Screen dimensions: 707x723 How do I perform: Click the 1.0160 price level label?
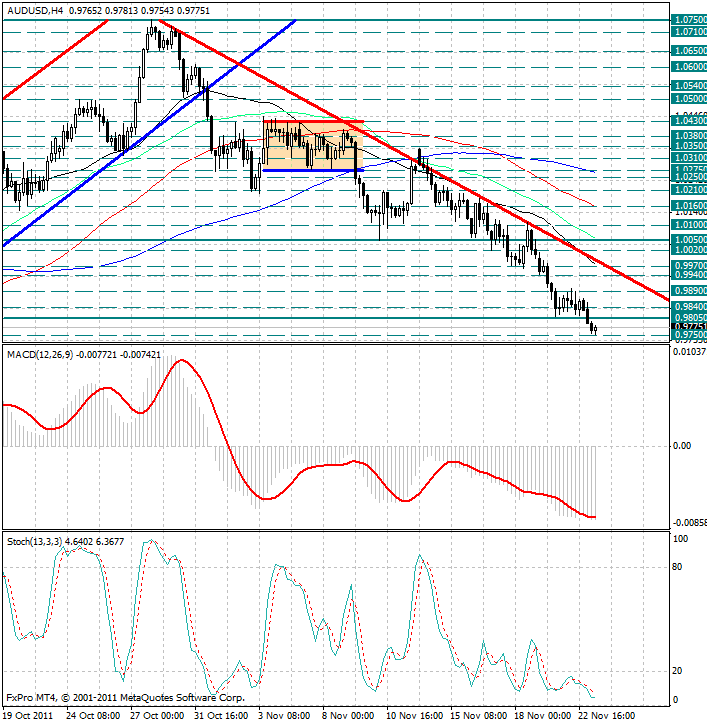(x=689, y=206)
